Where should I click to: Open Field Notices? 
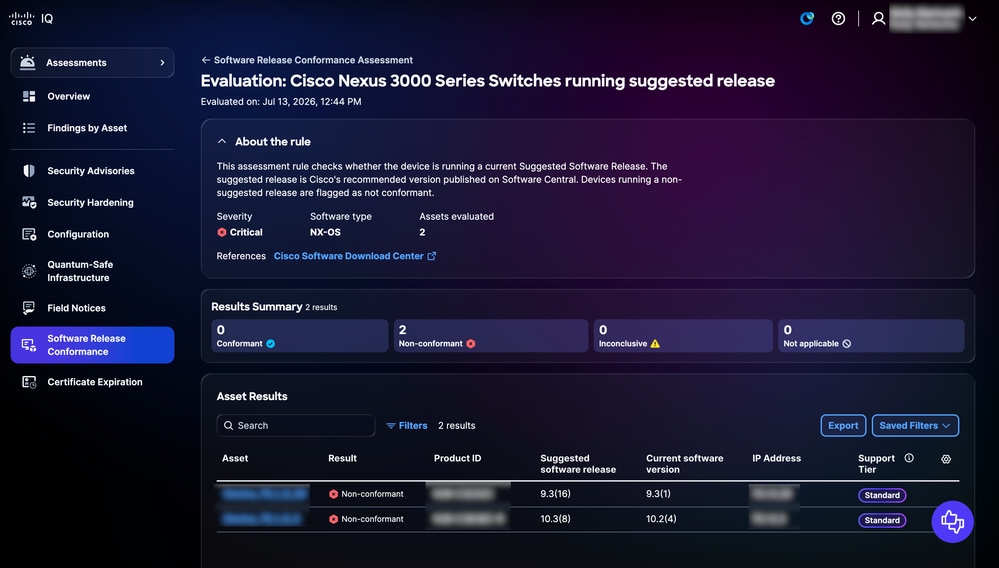76,308
